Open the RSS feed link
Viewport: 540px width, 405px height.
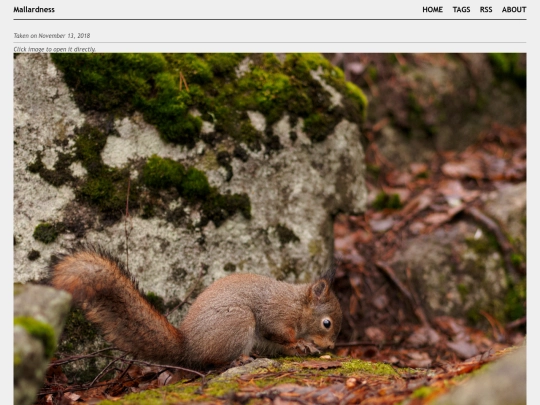486,10
